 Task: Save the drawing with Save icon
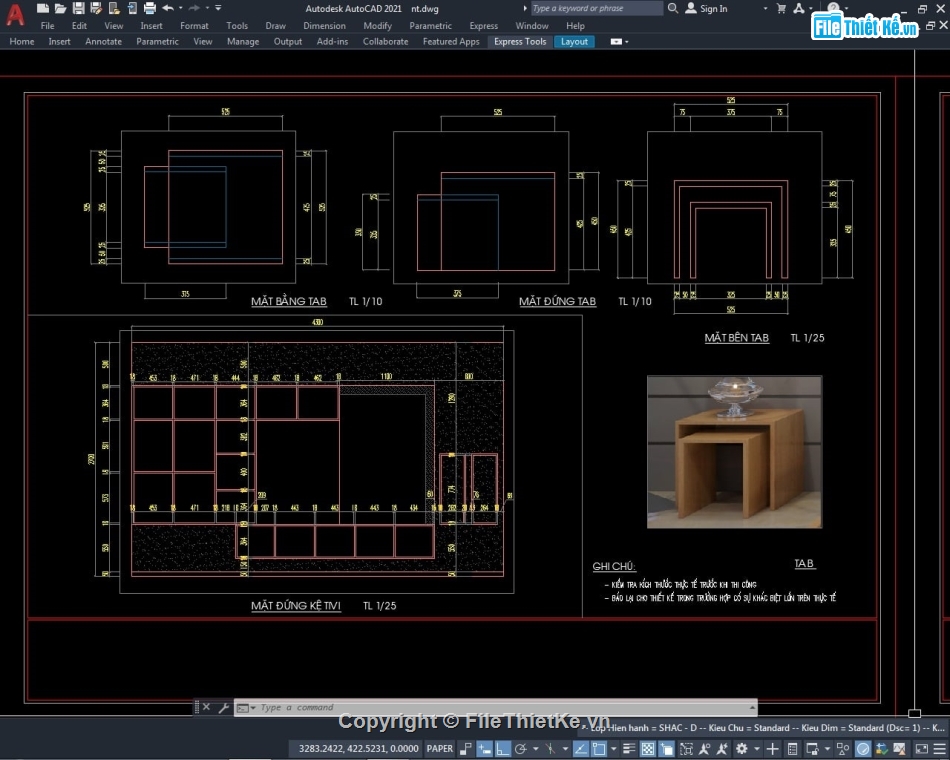(x=78, y=8)
